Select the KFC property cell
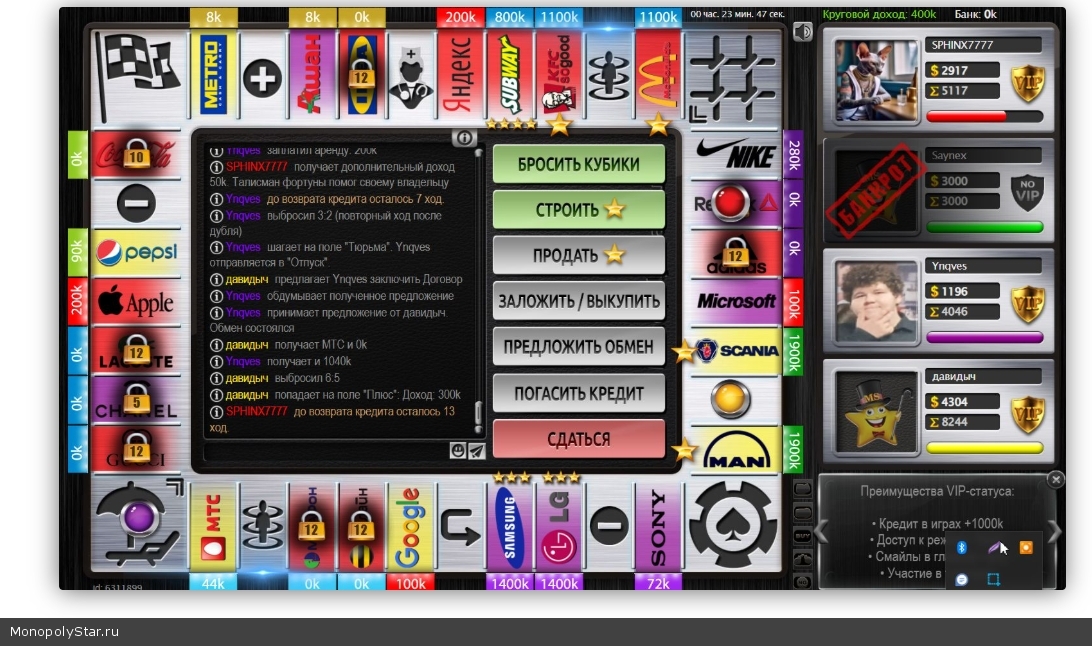This screenshot has width=1092, height=646. [559, 75]
